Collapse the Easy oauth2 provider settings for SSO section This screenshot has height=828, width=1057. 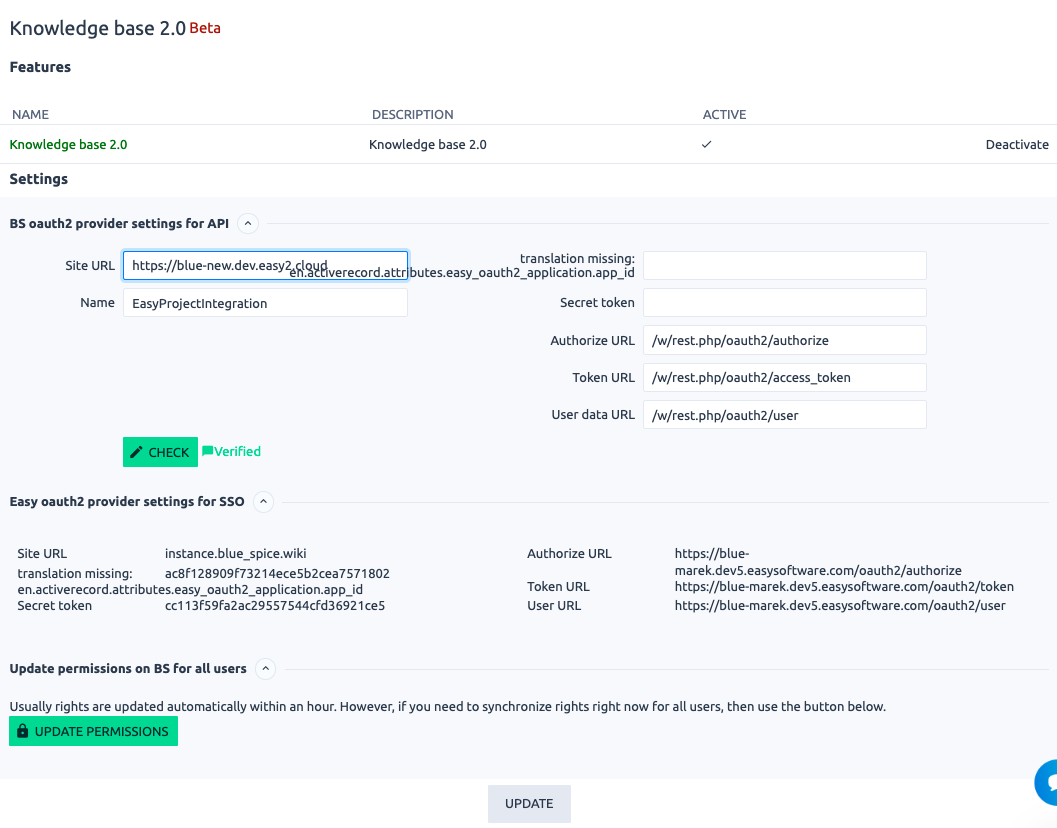(263, 501)
